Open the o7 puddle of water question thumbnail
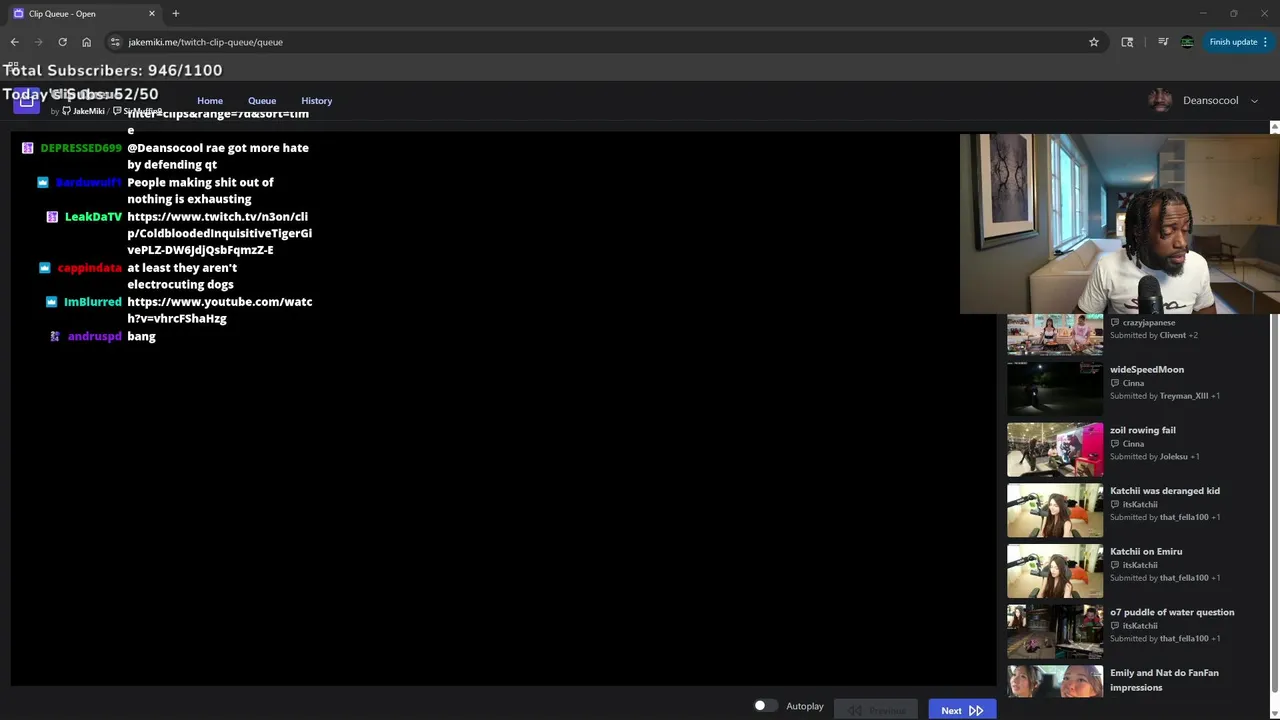The width and height of the screenshot is (1280, 720). (x=1055, y=632)
